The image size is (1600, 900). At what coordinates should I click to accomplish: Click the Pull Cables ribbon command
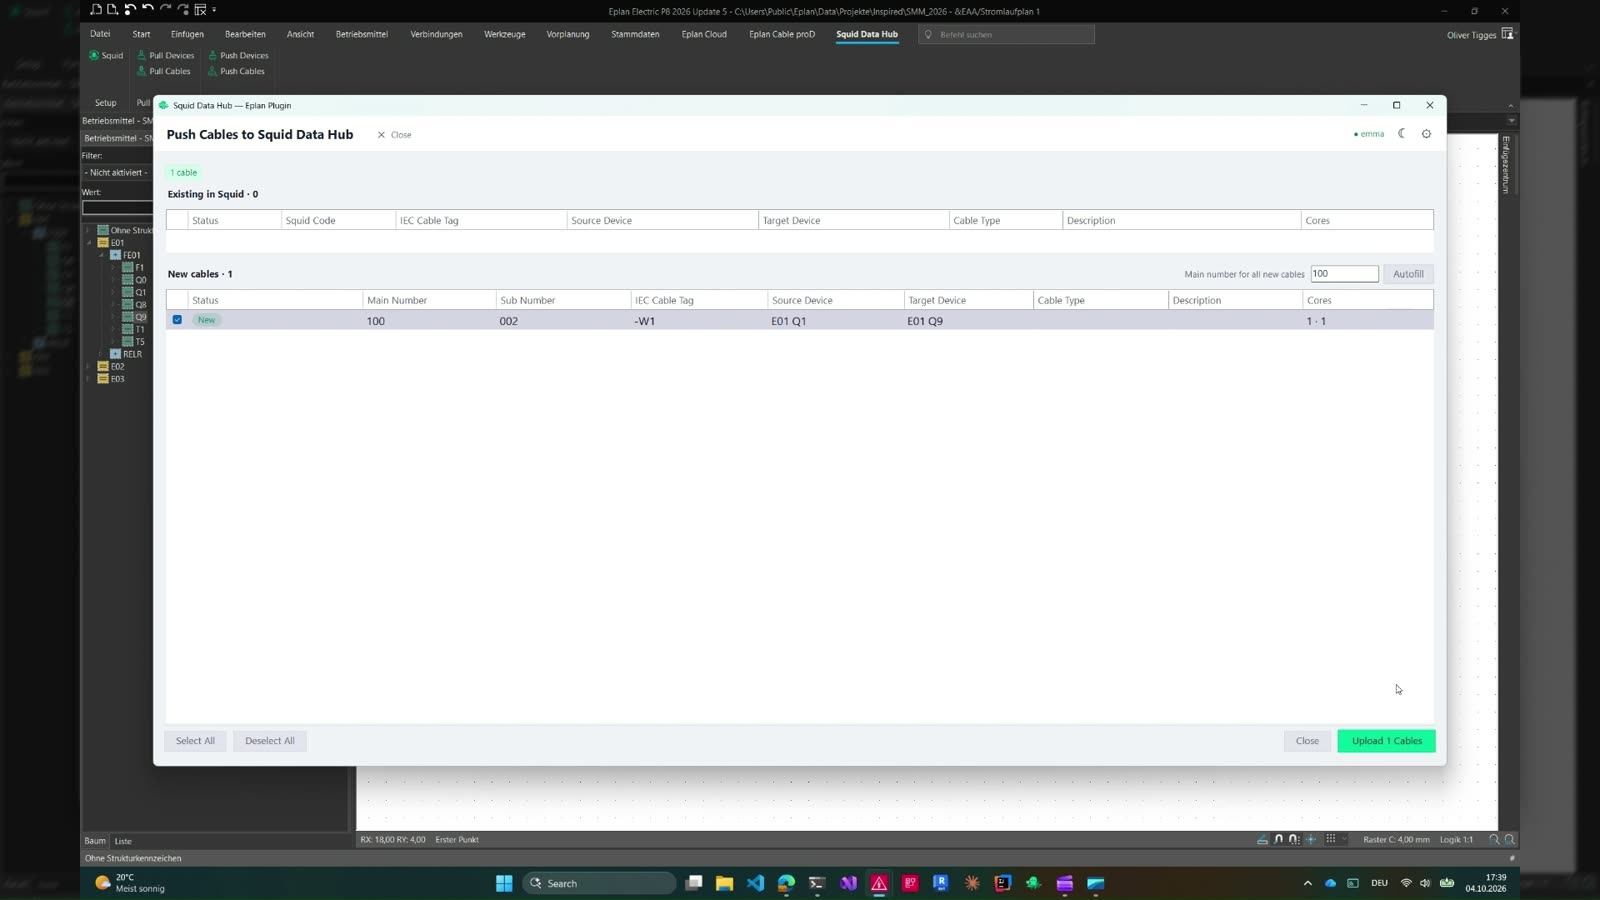163,72
